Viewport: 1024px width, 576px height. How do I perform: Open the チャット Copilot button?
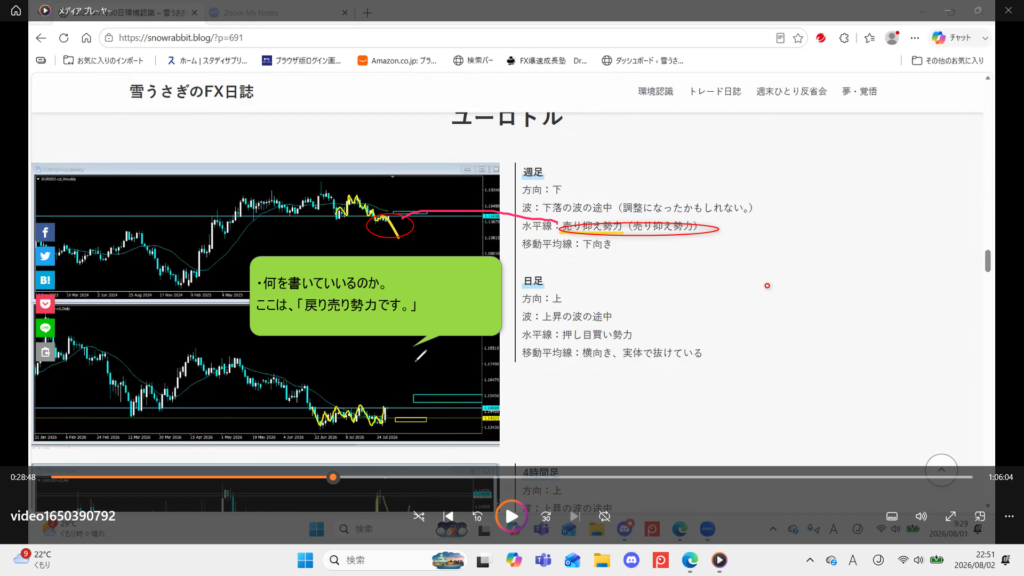958,38
